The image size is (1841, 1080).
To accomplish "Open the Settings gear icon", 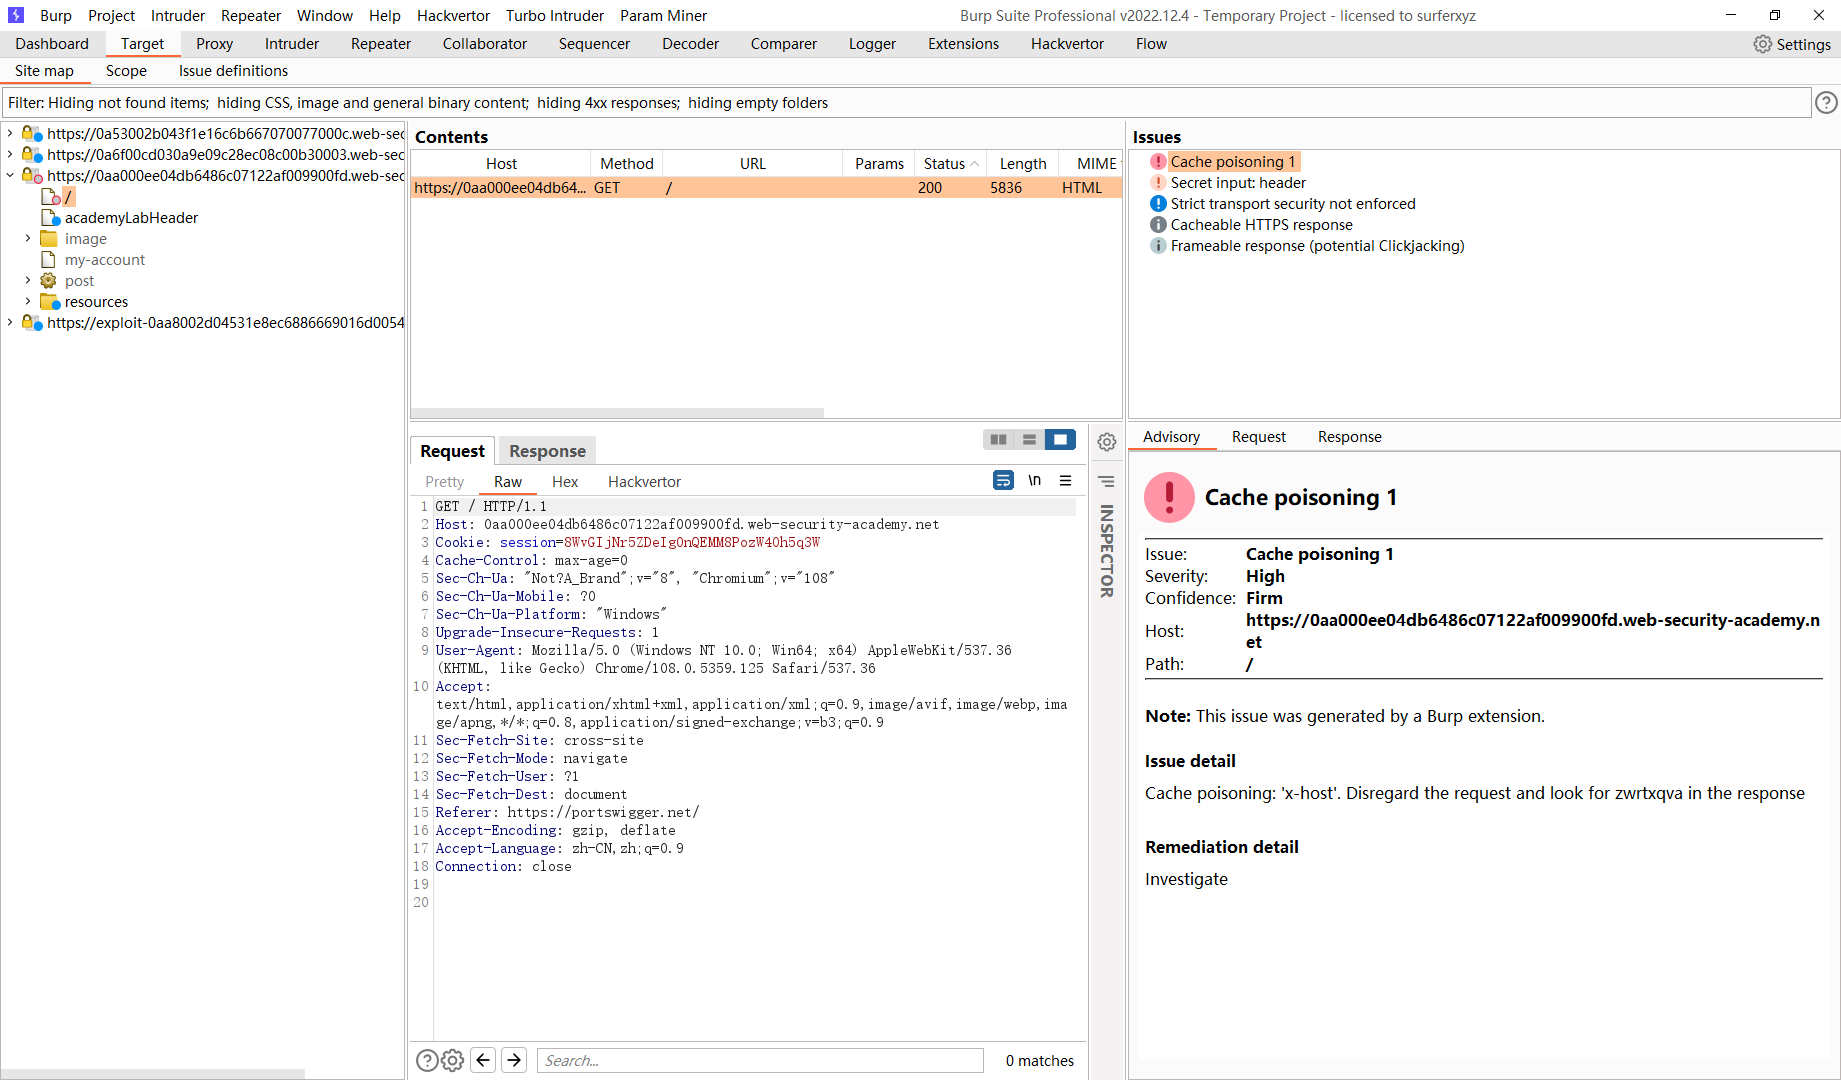I will tap(1762, 44).
